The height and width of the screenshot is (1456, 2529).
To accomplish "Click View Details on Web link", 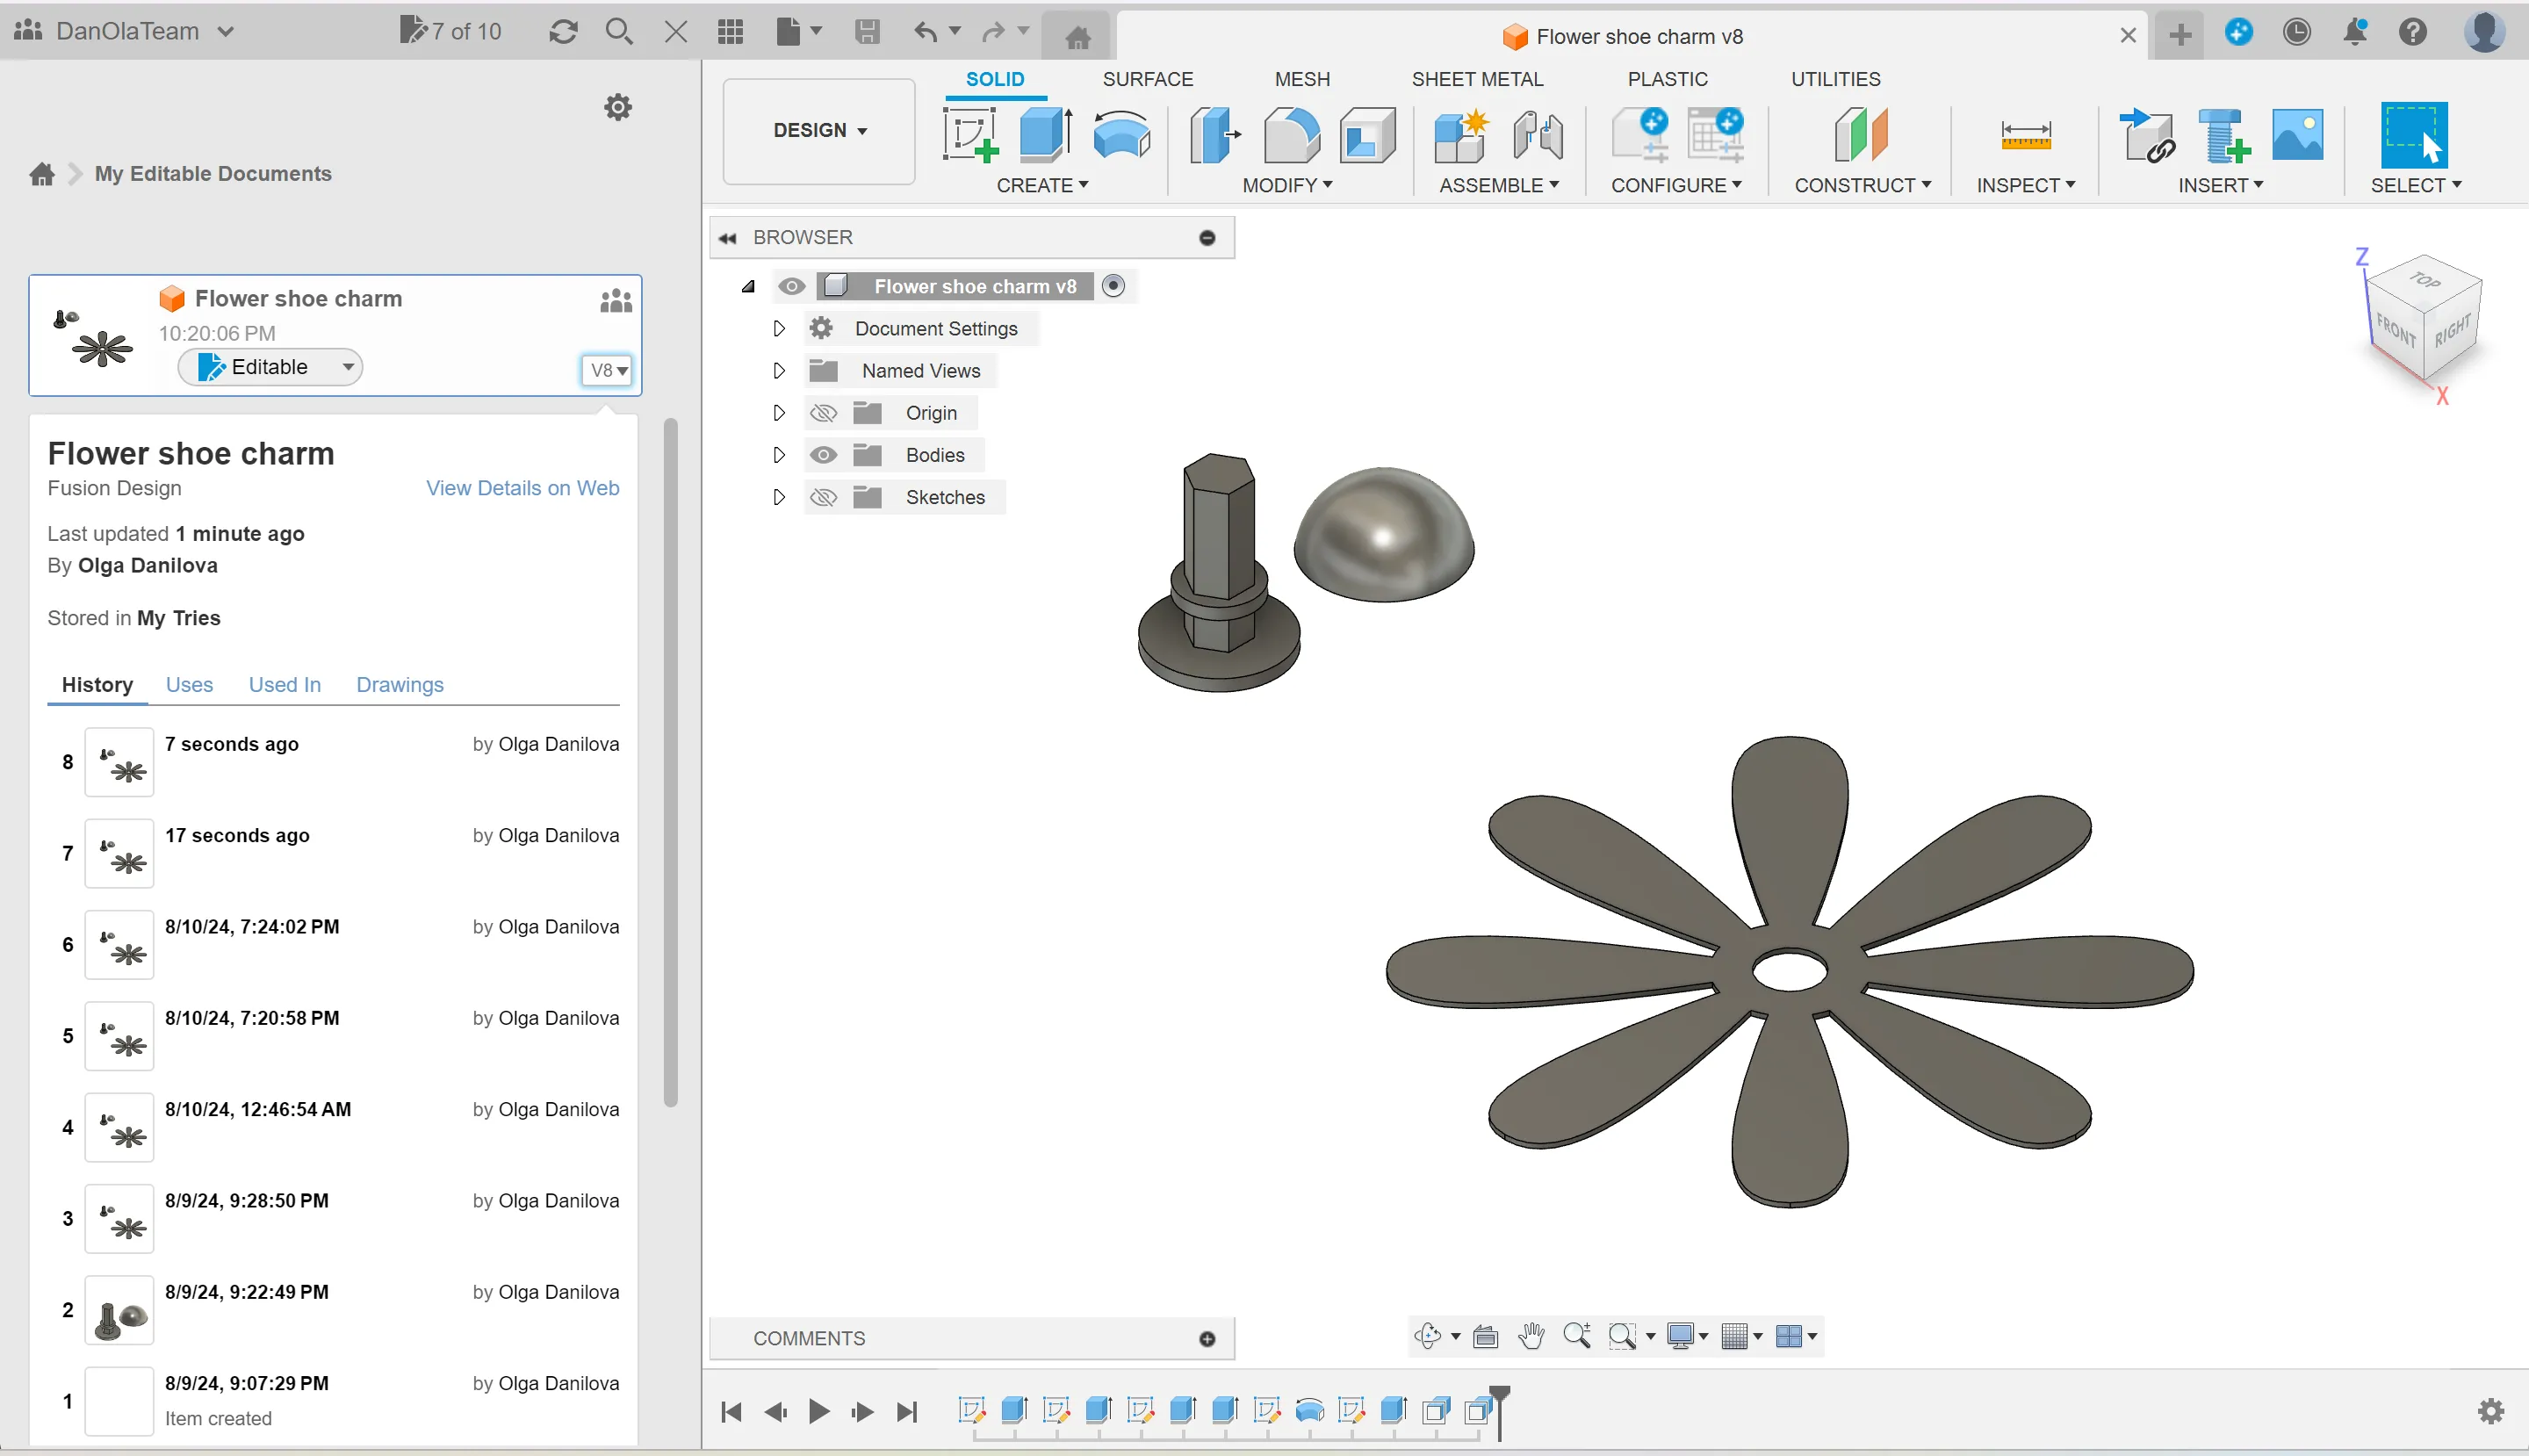I will point(523,488).
